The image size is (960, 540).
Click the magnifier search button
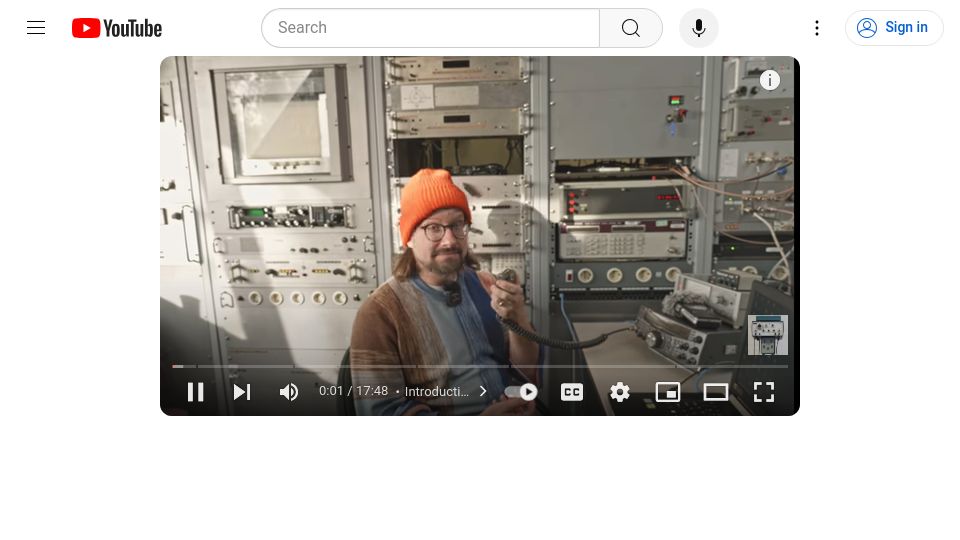(631, 28)
